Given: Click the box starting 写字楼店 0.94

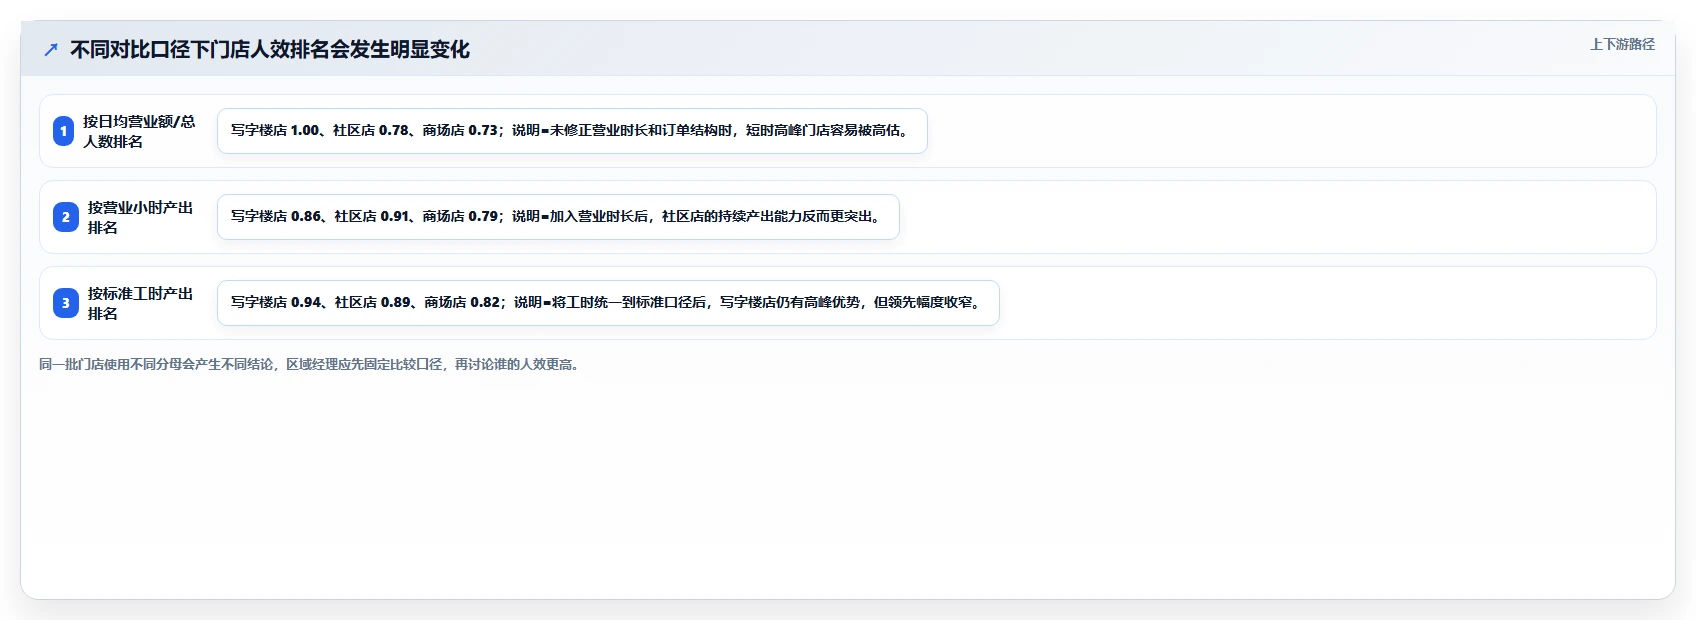Looking at the screenshot, I should point(608,303).
